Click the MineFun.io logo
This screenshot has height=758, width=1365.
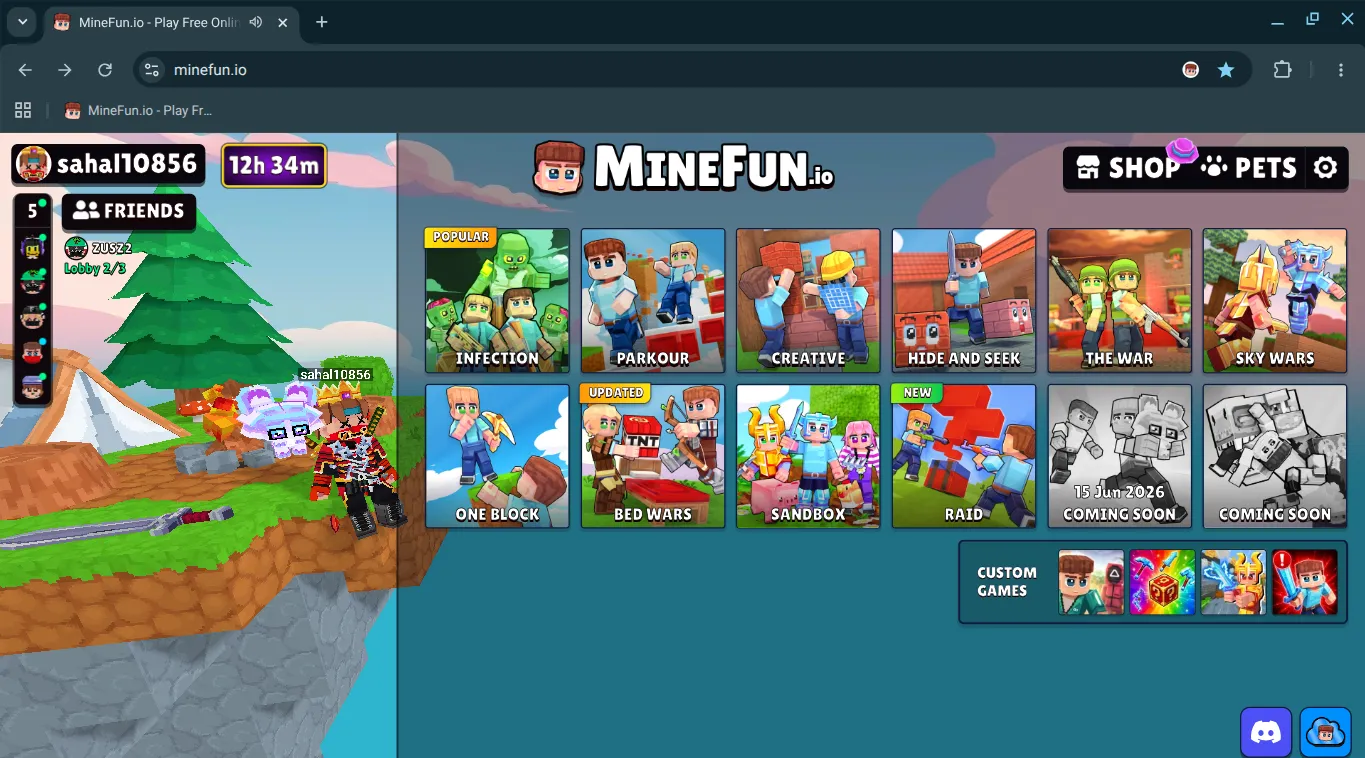coord(683,167)
